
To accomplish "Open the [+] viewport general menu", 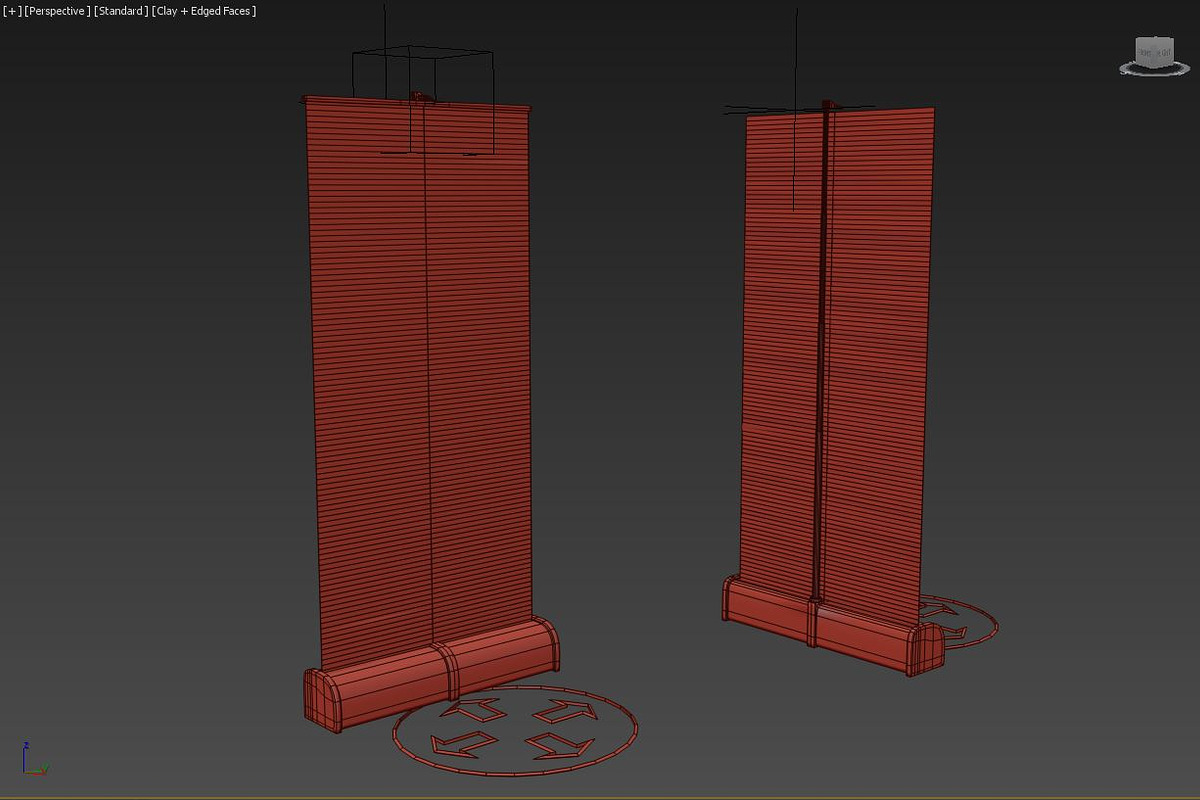I will 11,11.
